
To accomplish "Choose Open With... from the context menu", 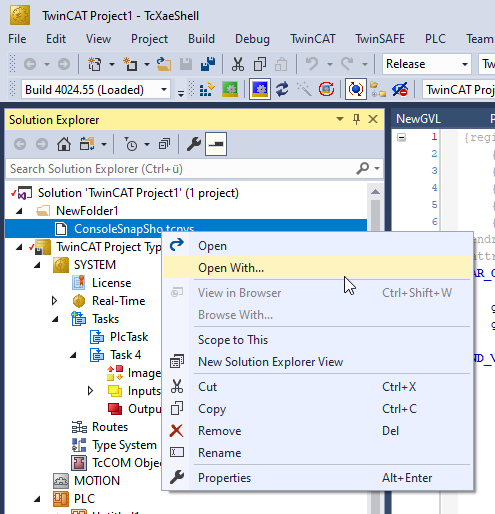I will 318,268.
